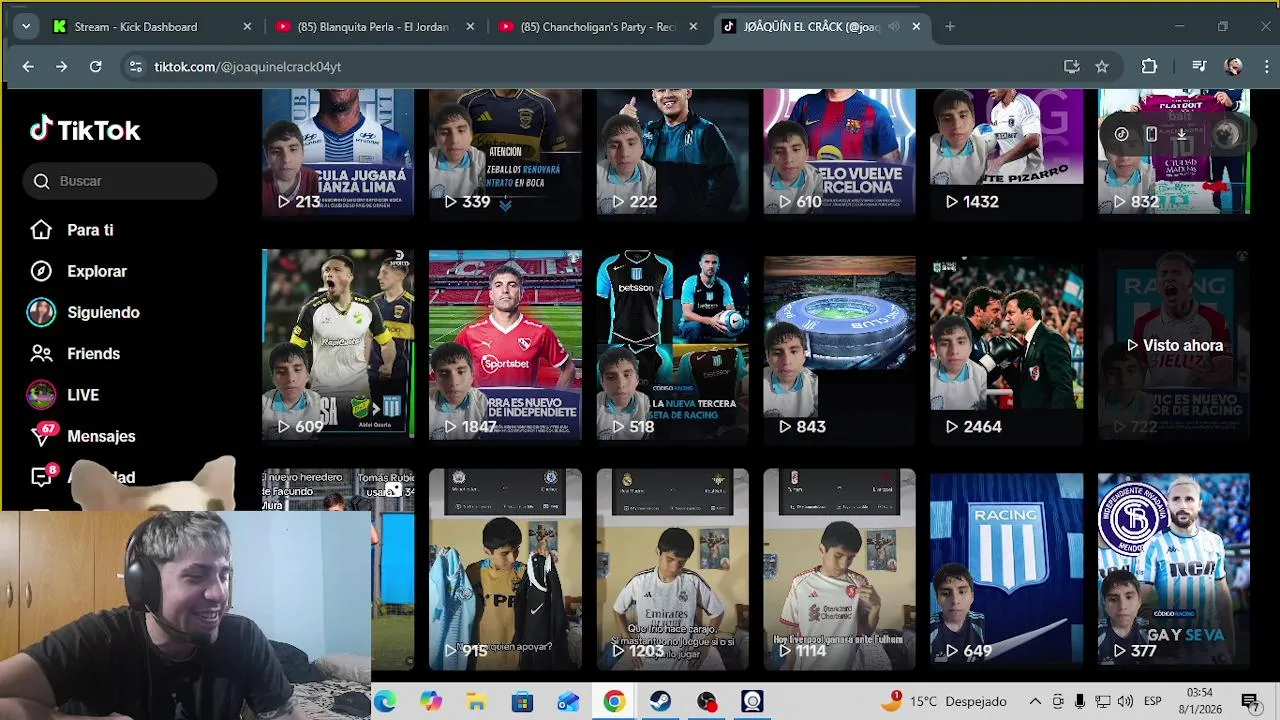Image resolution: width=1280 pixels, height=720 pixels.
Task: Open the Independiente Rivadavia video with 377 views
Action: 1174,569
